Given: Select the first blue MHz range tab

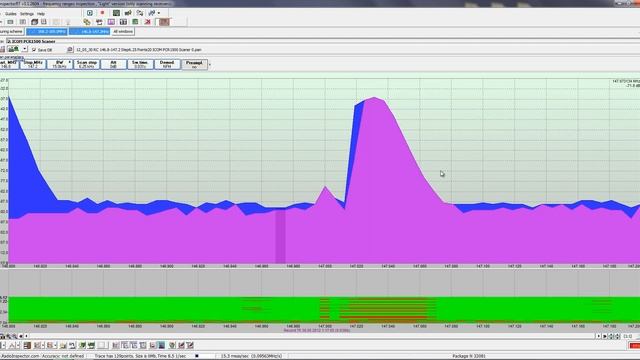Looking at the screenshot, I should [x=47, y=31].
